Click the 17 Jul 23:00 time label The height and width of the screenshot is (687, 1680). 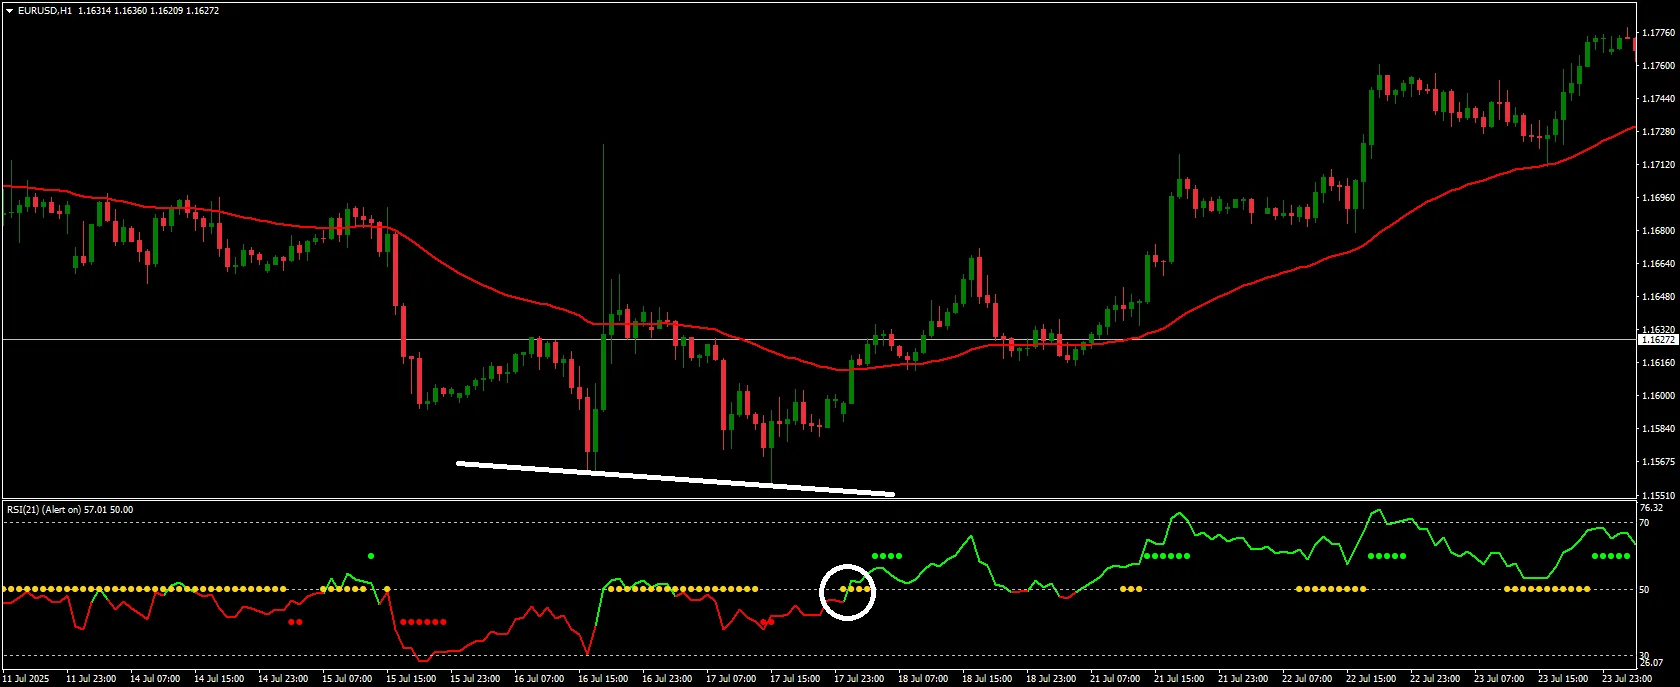point(859,679)
